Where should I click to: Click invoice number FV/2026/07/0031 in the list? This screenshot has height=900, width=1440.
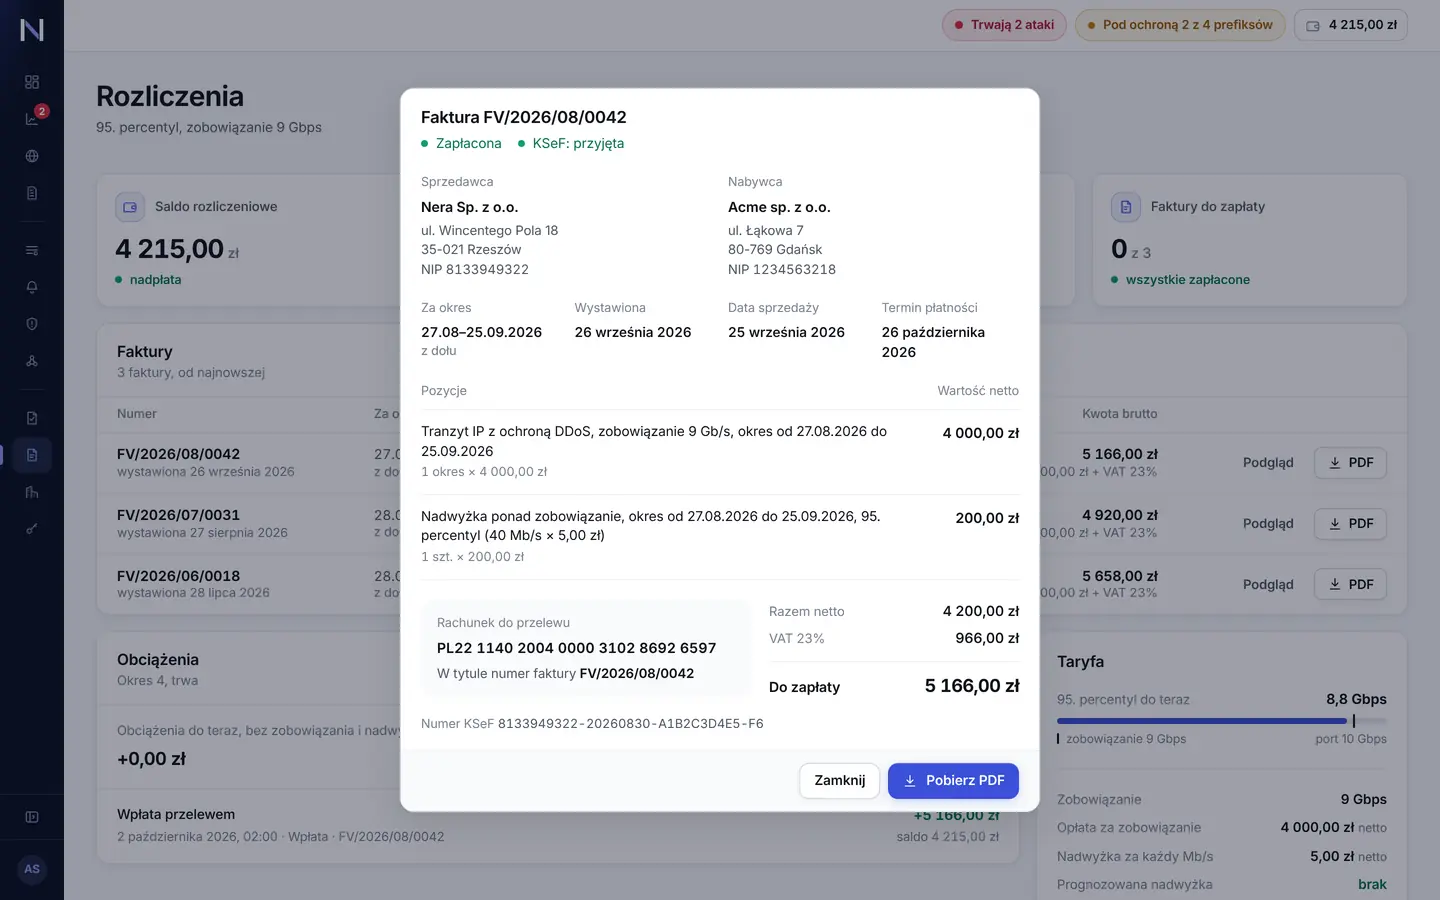[178, 515]
